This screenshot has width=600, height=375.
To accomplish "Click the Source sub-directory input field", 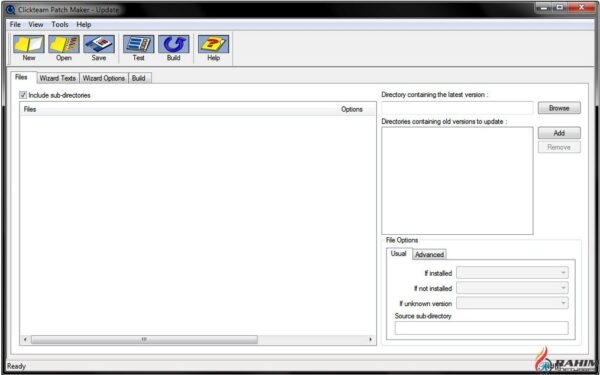I will click(x=482, y=328).
